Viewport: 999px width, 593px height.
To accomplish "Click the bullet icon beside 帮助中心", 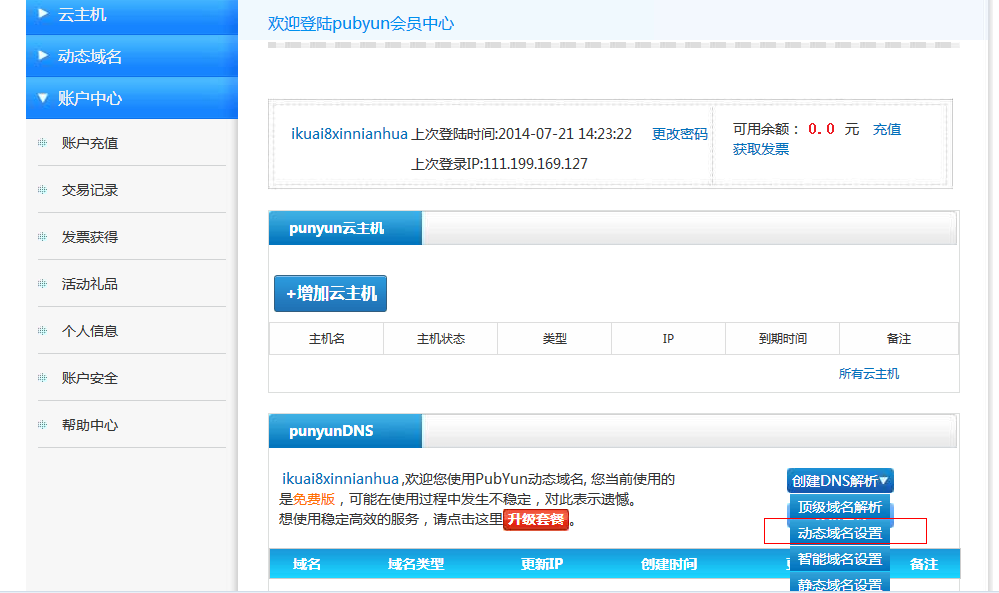I will point(43,425).
